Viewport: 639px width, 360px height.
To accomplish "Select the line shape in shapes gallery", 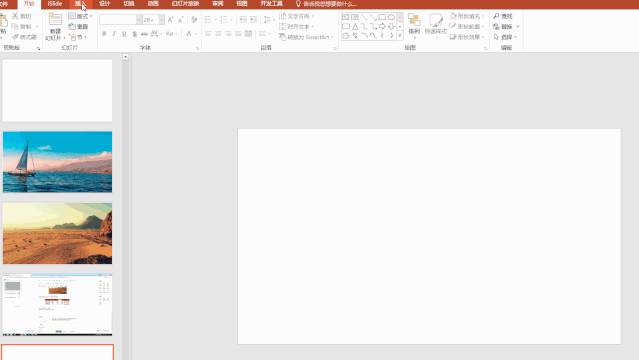I will pos(364,17).
